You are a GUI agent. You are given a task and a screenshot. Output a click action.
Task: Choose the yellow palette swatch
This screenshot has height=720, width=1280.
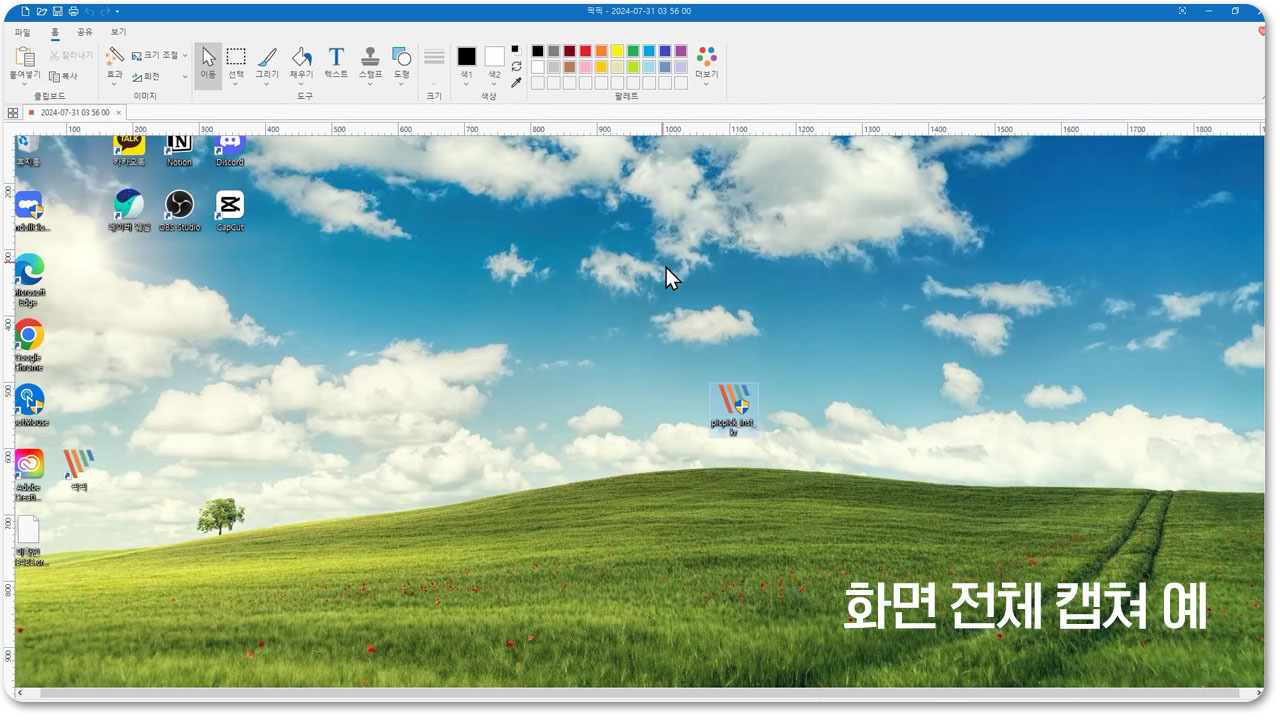tap(617, 51)
